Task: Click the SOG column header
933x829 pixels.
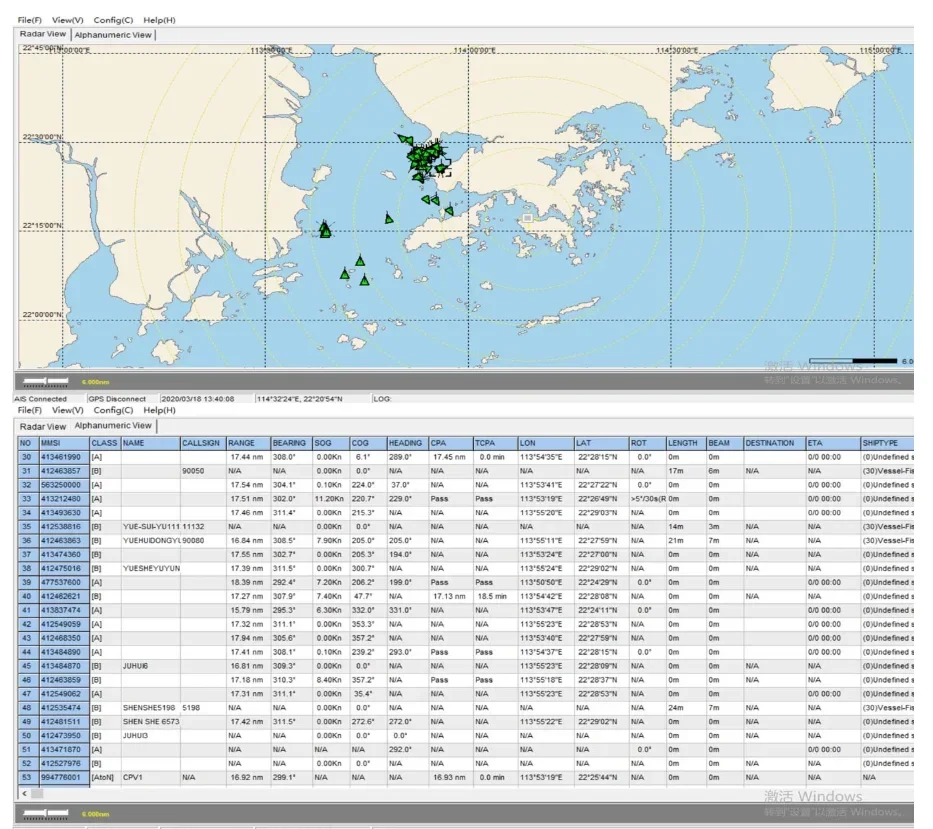Action: click(x=331, y=443)
